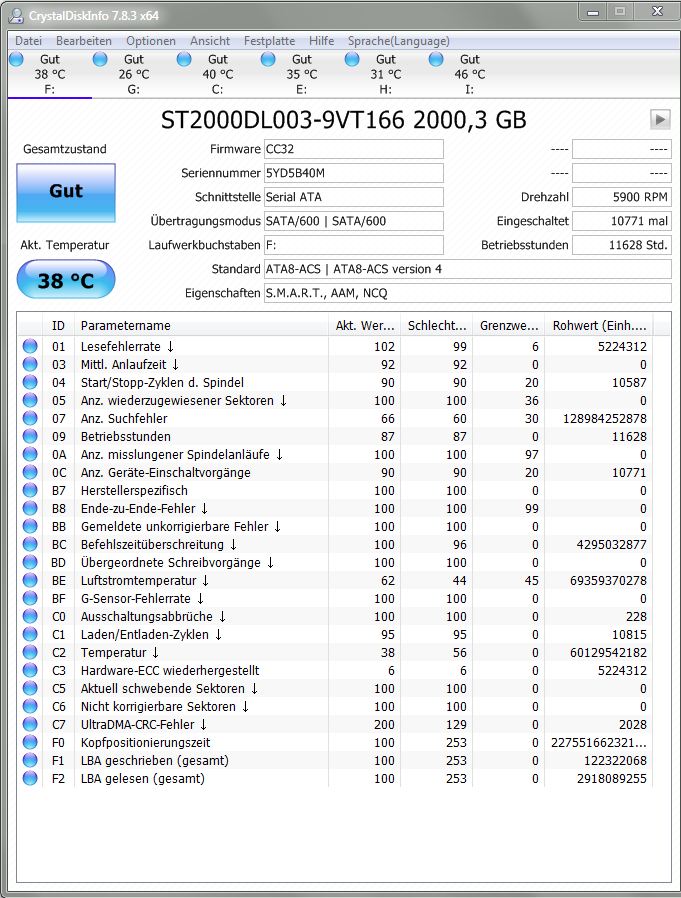The width and height of the screenshot is (681, 898).
Task: Click the Drehzahl value 5900 RPM
Action: [x=621, y=197]
